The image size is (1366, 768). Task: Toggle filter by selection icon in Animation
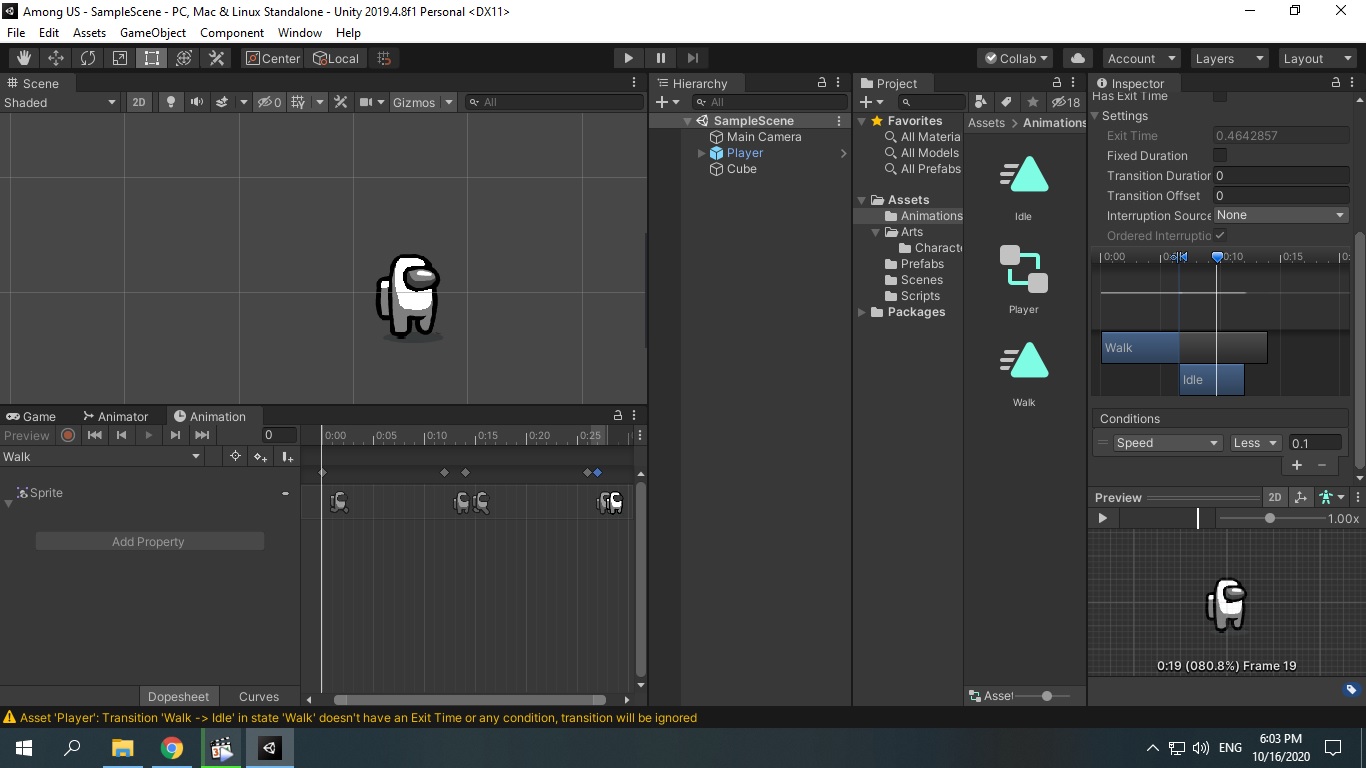pyautogui.click(x=235, y=457)
